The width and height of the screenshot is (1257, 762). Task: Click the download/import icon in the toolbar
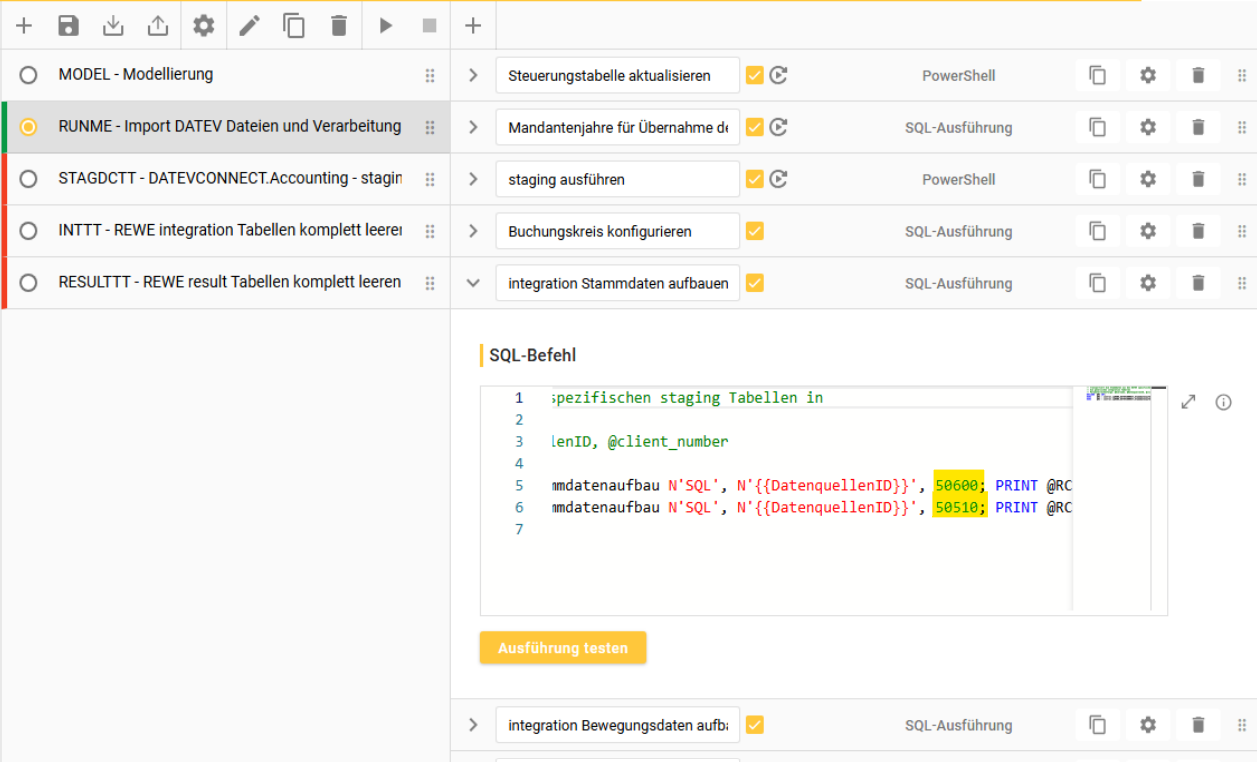[113, 26]
